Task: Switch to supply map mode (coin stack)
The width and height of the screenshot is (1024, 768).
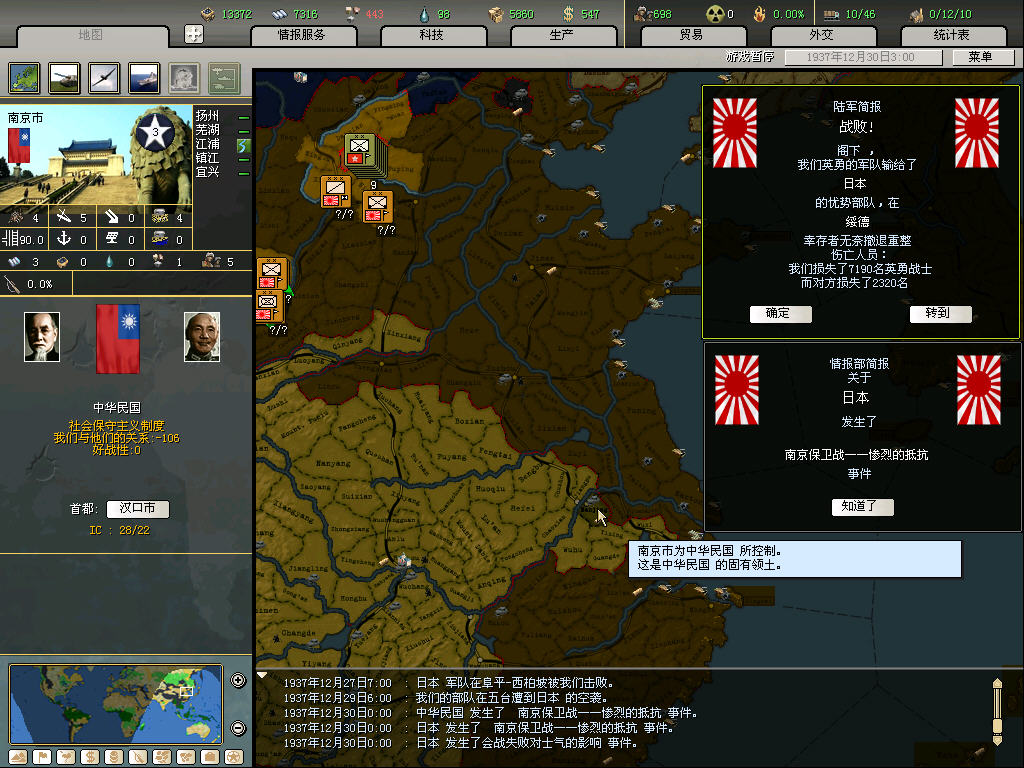Action: [114, 757]
